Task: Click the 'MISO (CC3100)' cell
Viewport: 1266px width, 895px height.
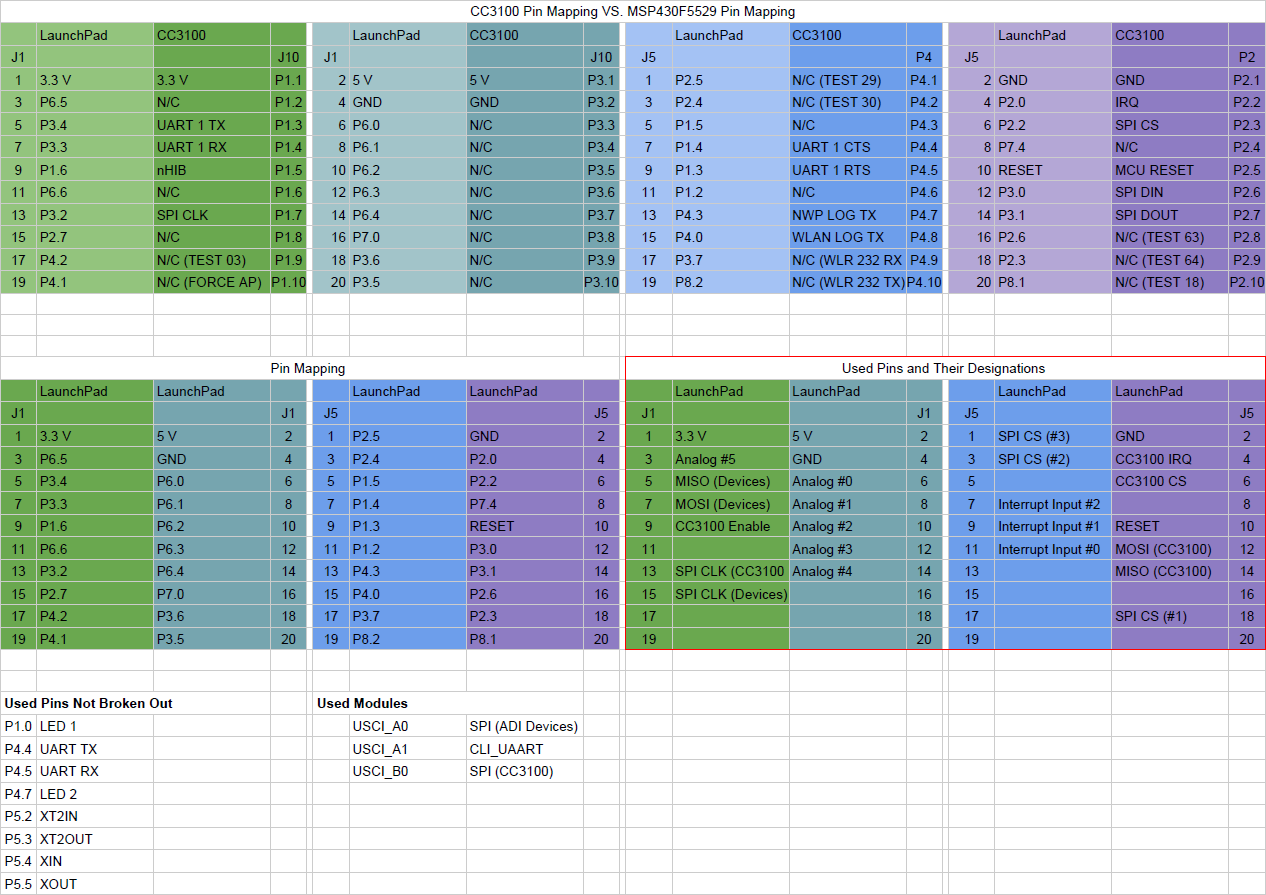Action: 1170,571
